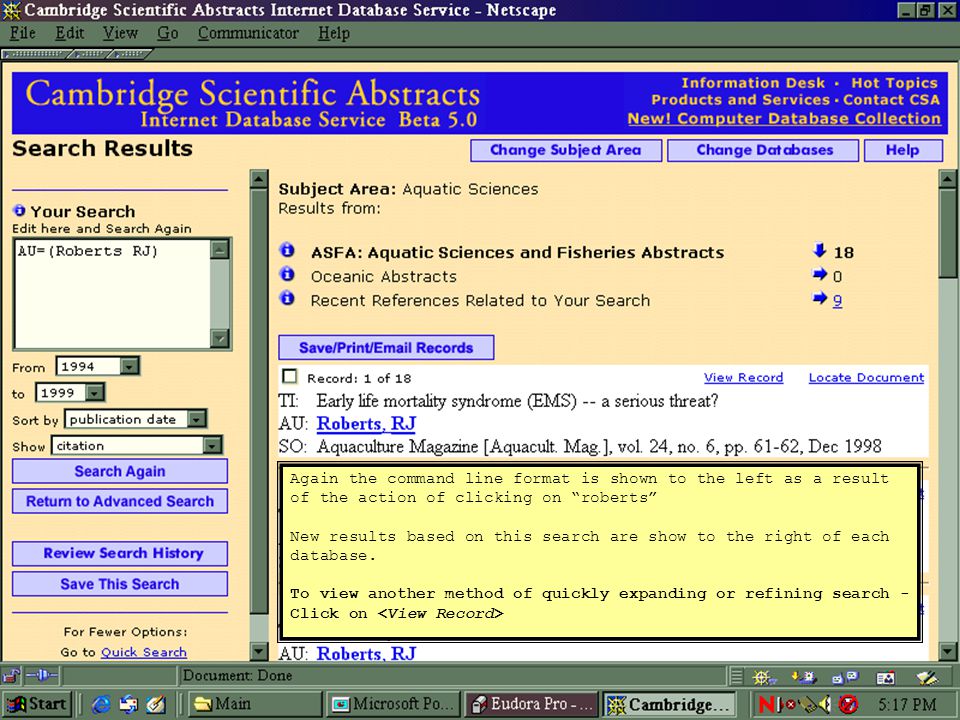Open the Inbox from the component bar
The image size is (960, 720).
click(x=803, y=677)
